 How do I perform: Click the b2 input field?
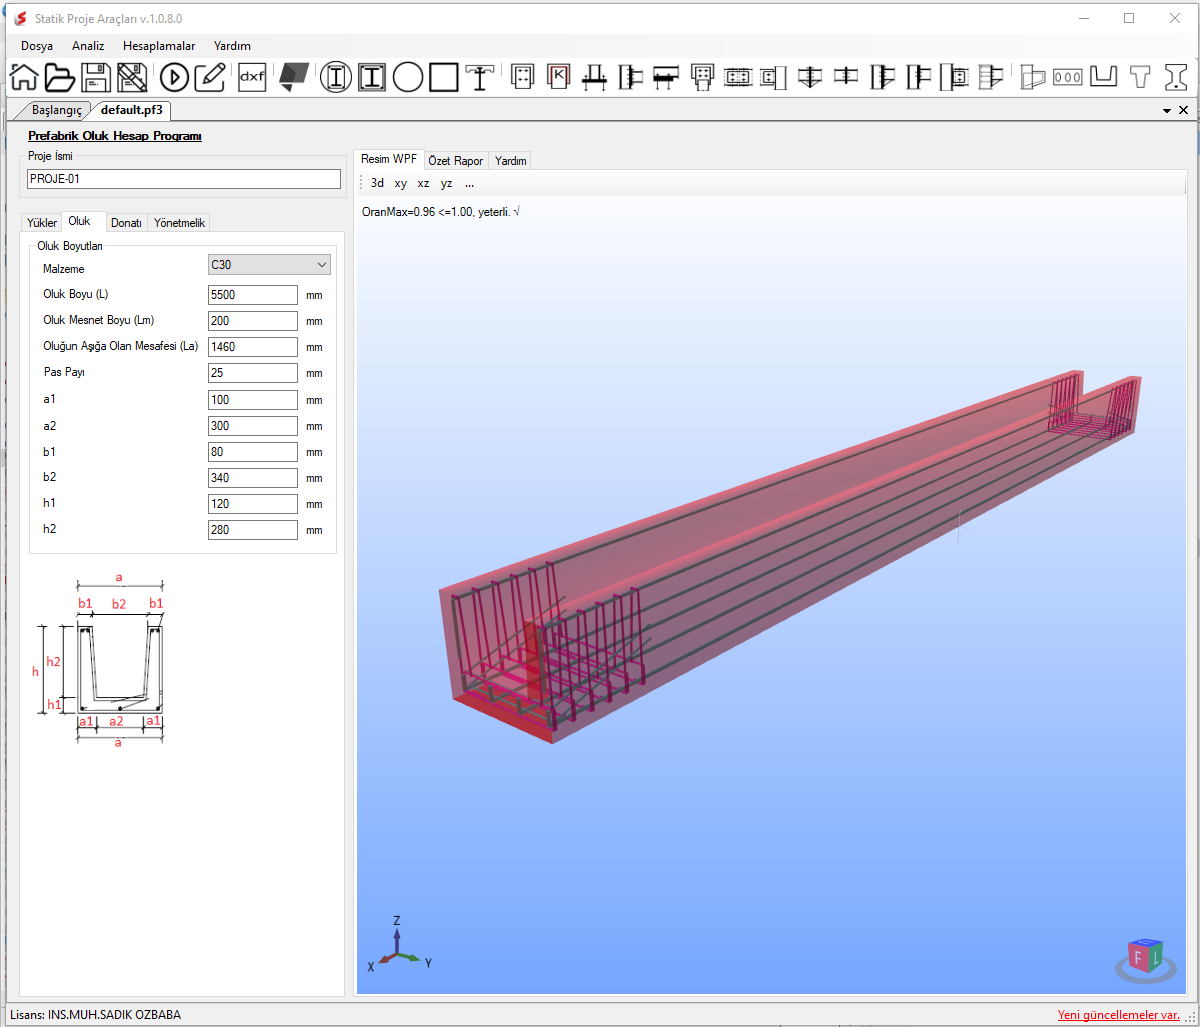click(253, 478)
